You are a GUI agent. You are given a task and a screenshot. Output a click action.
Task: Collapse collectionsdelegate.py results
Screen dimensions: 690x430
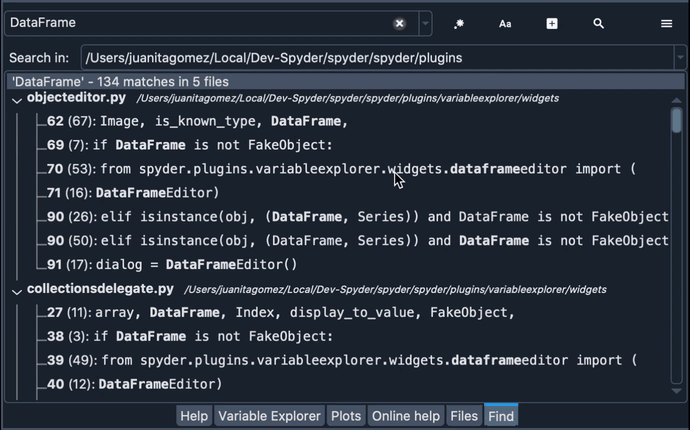(x=17, y=289)
